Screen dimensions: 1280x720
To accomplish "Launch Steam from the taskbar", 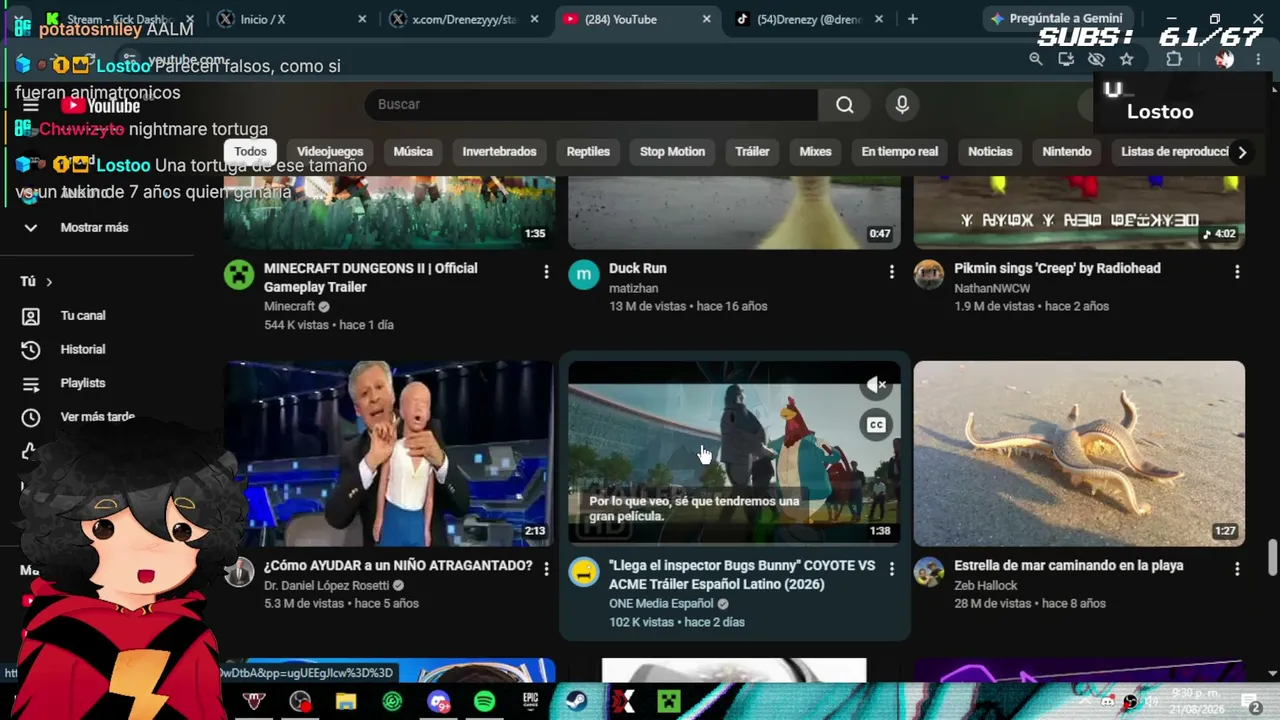I will coord(576,702).
